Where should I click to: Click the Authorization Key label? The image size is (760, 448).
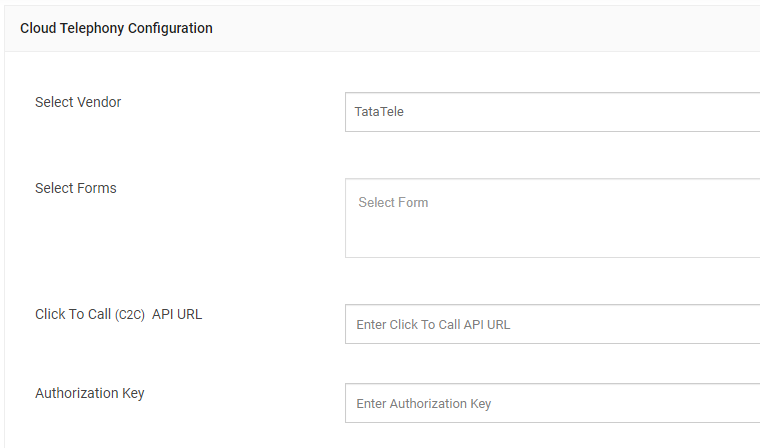pos(90,393)
